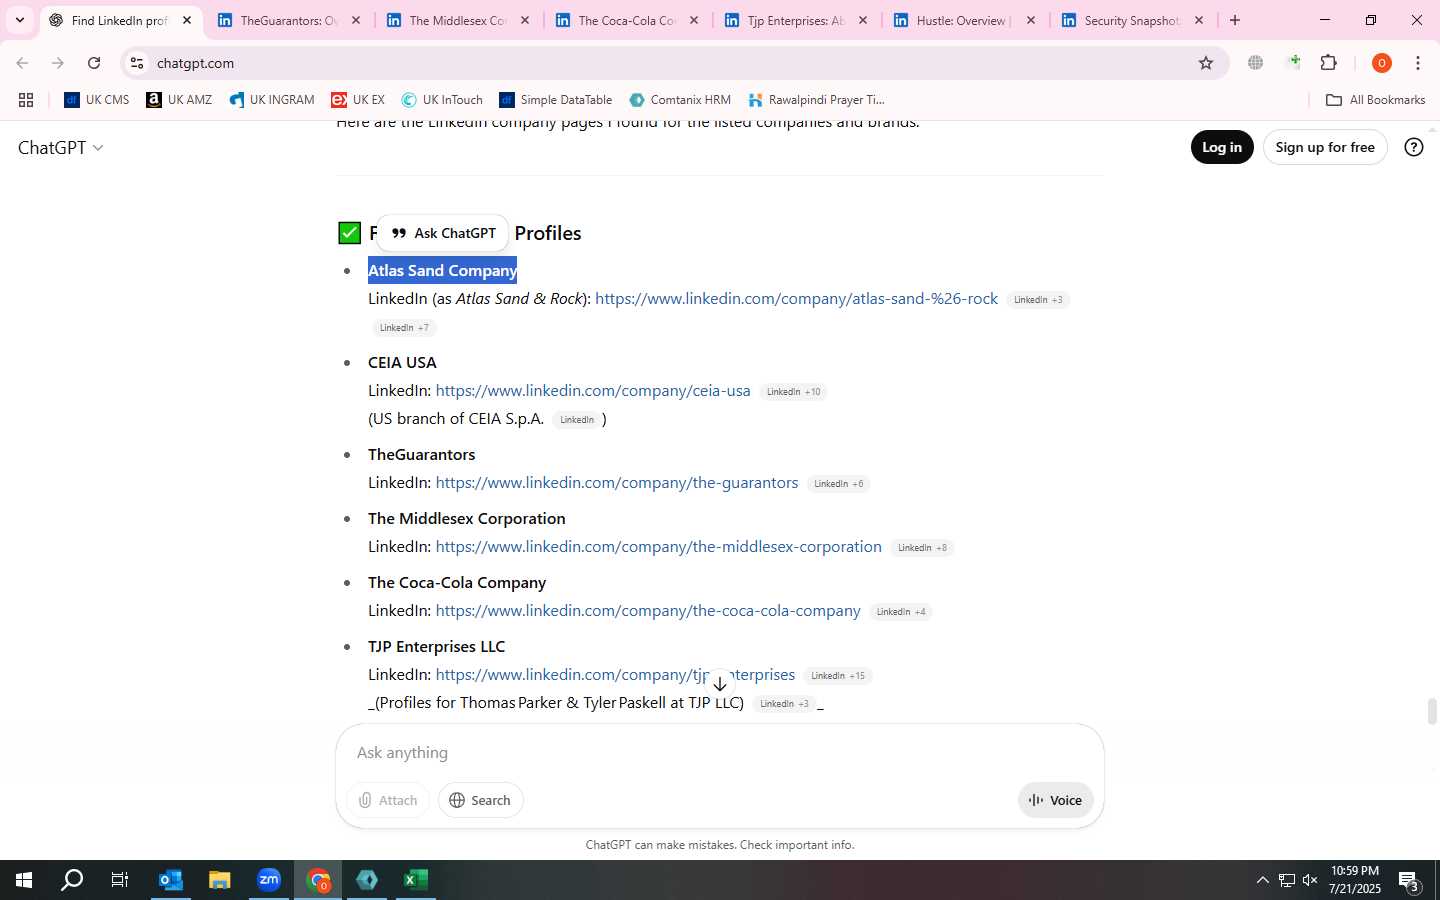The height and width of the screenshot is (900, 1440).
Task: Open Excel from taskbar
Action: (x=416, y=881)
